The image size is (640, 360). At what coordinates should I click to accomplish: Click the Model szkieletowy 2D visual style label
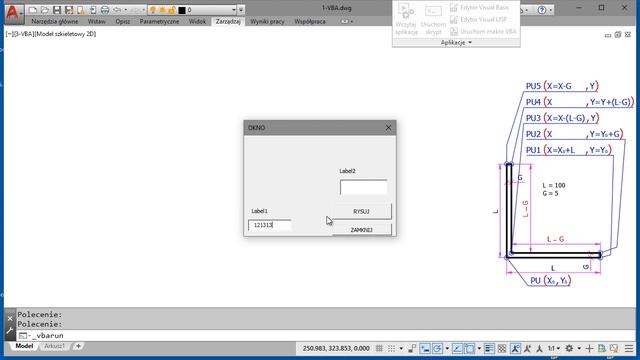66,34
